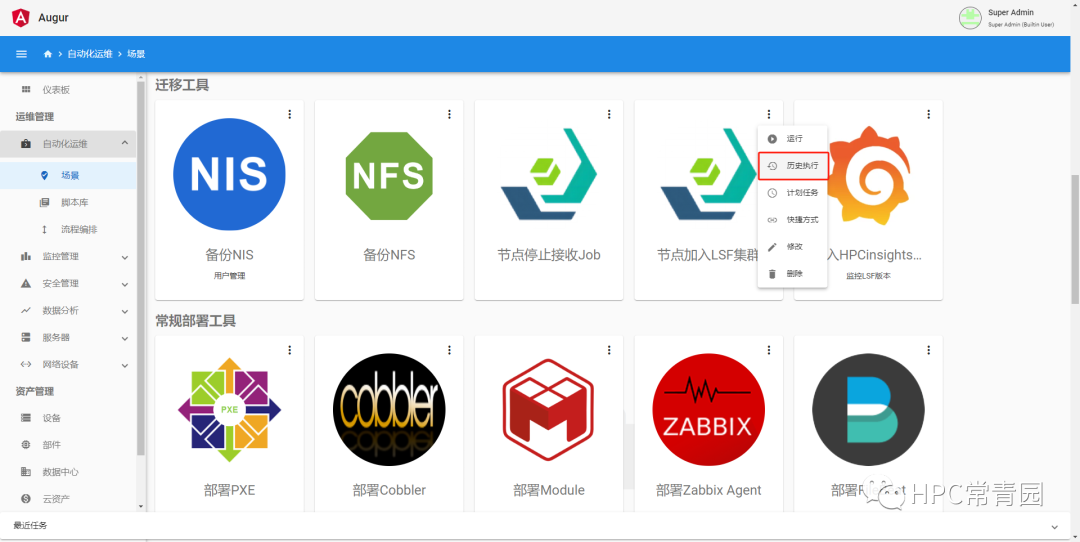Open the three-dot menu on 部署Module card
This screenshot has width=1080, height=542.
(x=609, y=350)
